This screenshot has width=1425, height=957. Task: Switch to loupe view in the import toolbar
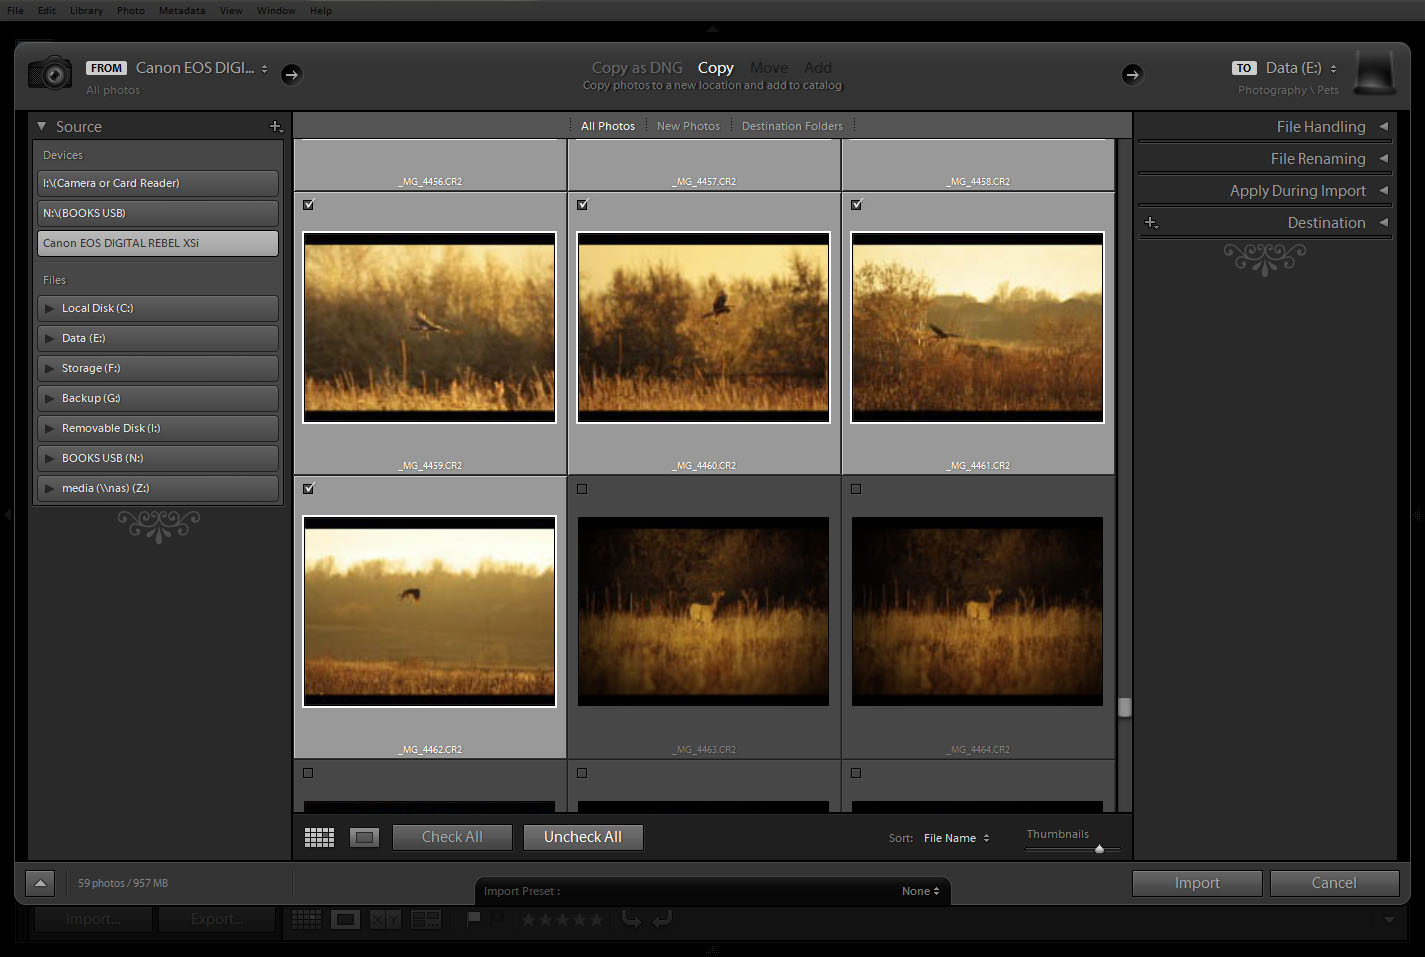pyautogui.click(x=365, y=838)
